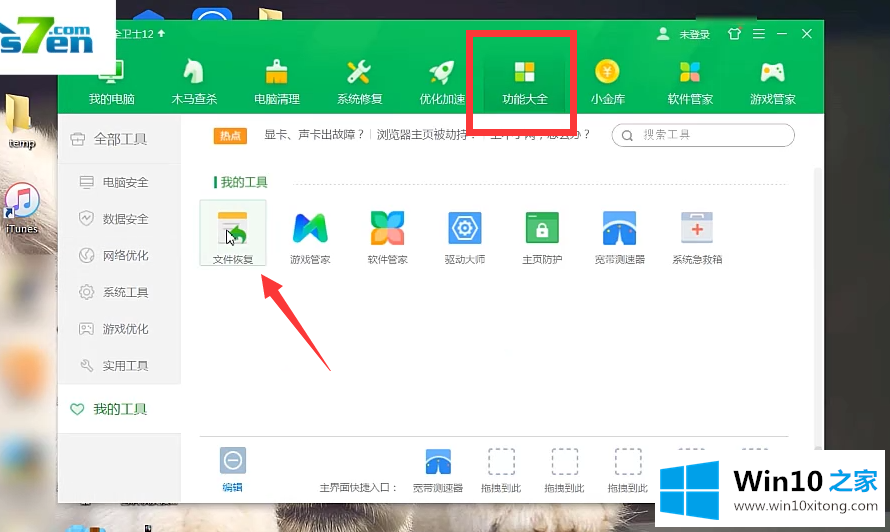Select 电脑安全 category in sidebar

pos(119,182)
